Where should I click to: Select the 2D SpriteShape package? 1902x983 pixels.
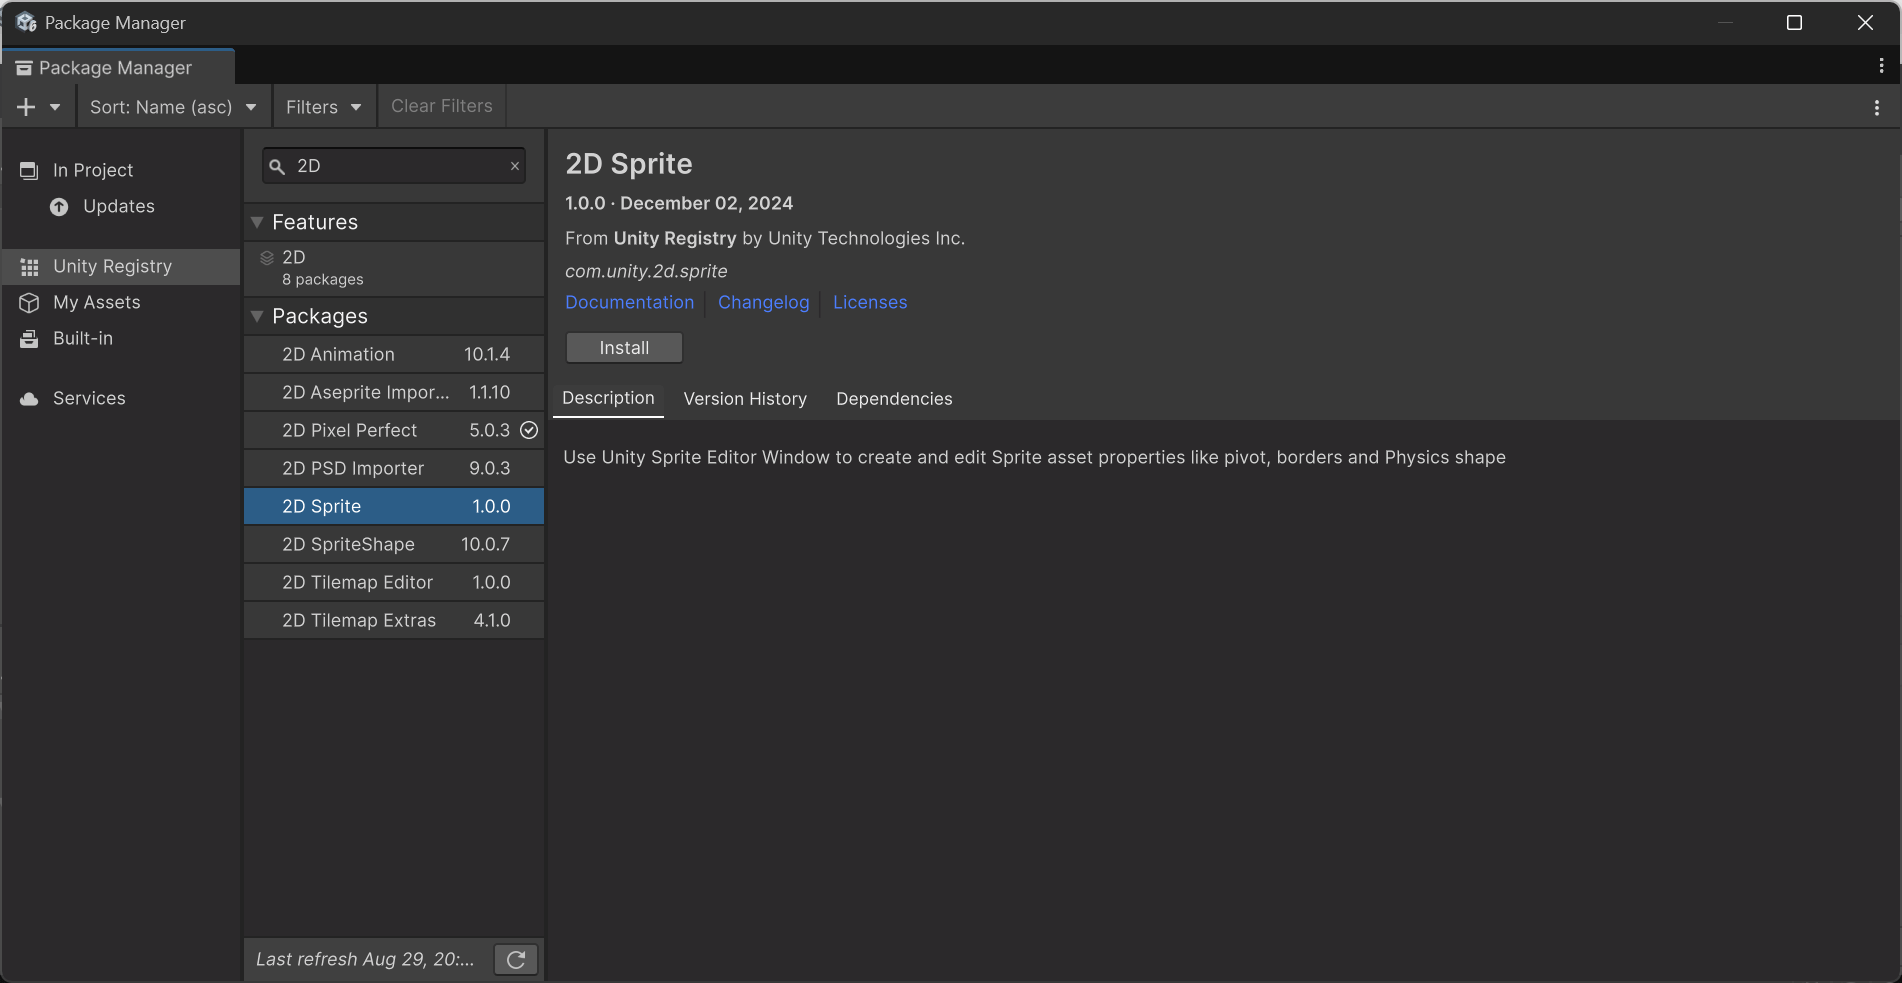(394, 544)
